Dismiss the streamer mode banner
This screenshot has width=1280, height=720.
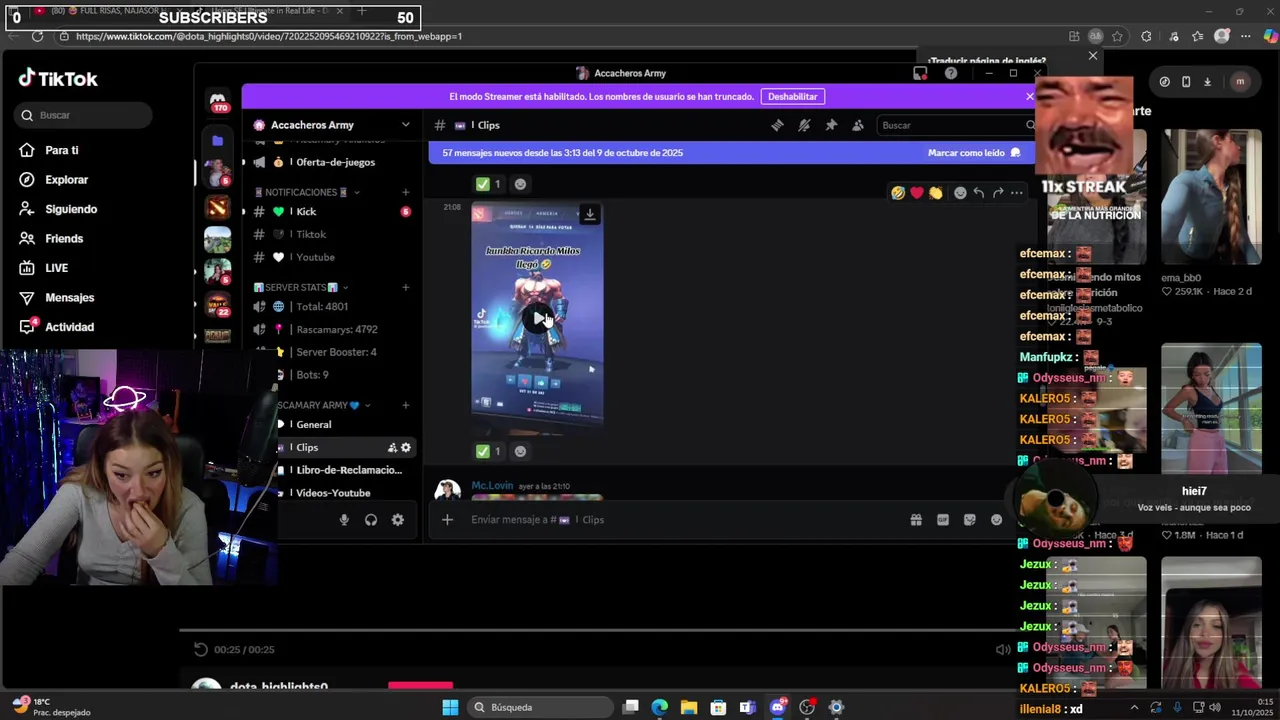(1029, 97)
